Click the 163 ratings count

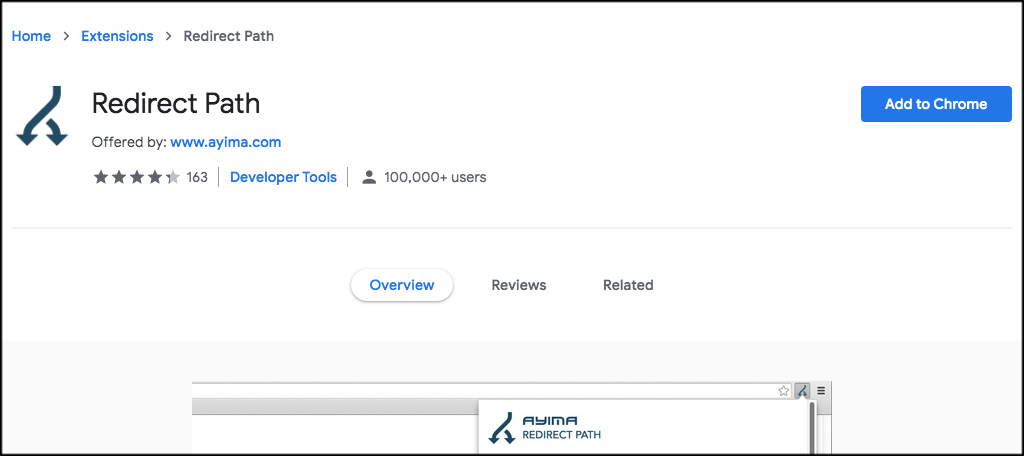point(197,177)
